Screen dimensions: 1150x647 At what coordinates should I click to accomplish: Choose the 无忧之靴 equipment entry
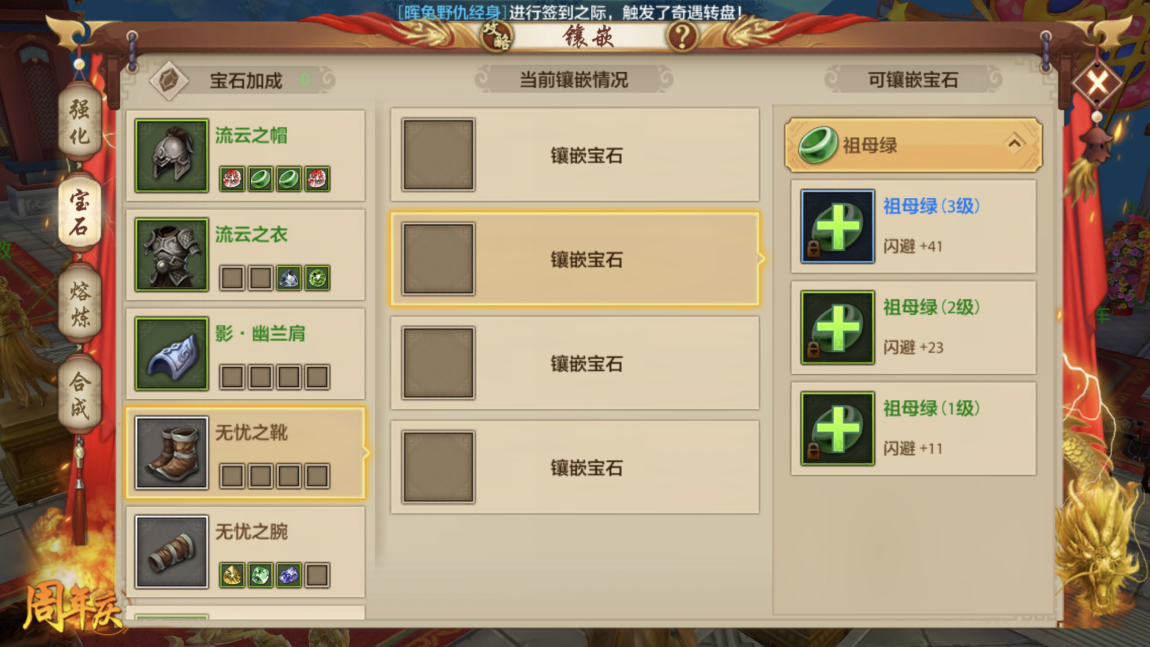pos(246,453)
